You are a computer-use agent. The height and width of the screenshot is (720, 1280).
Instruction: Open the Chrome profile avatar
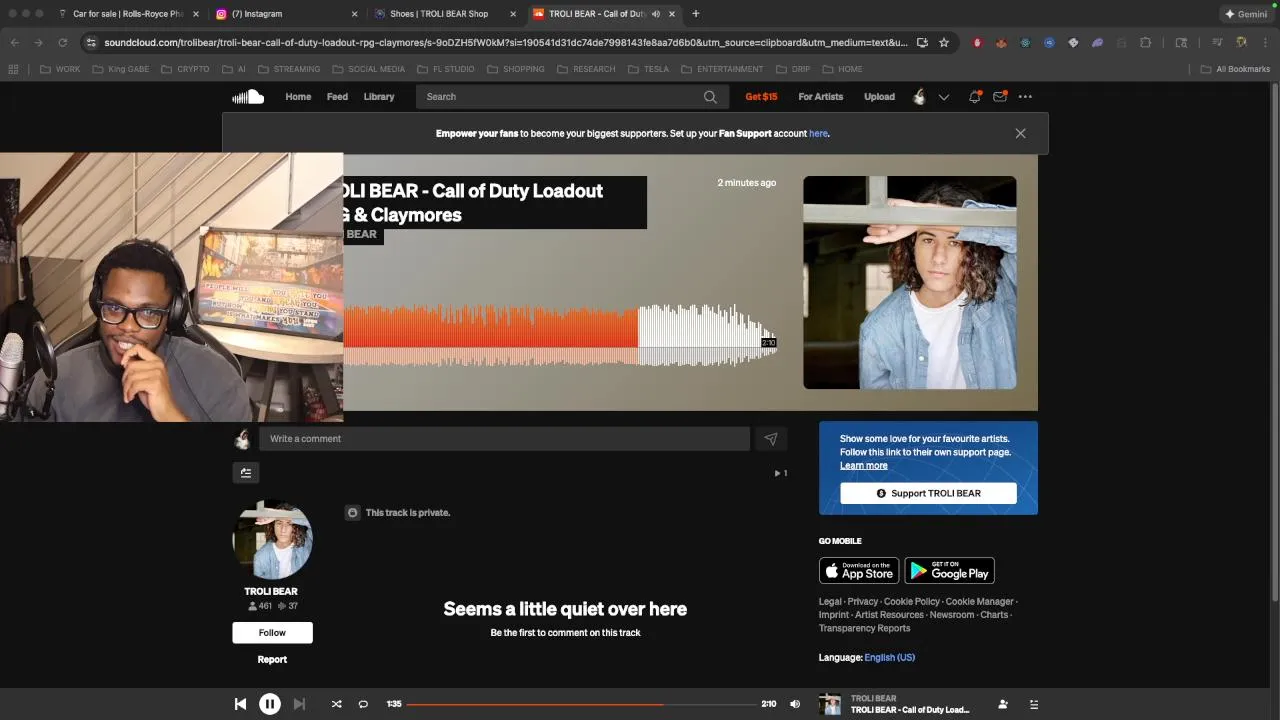tap(1241, 43)
